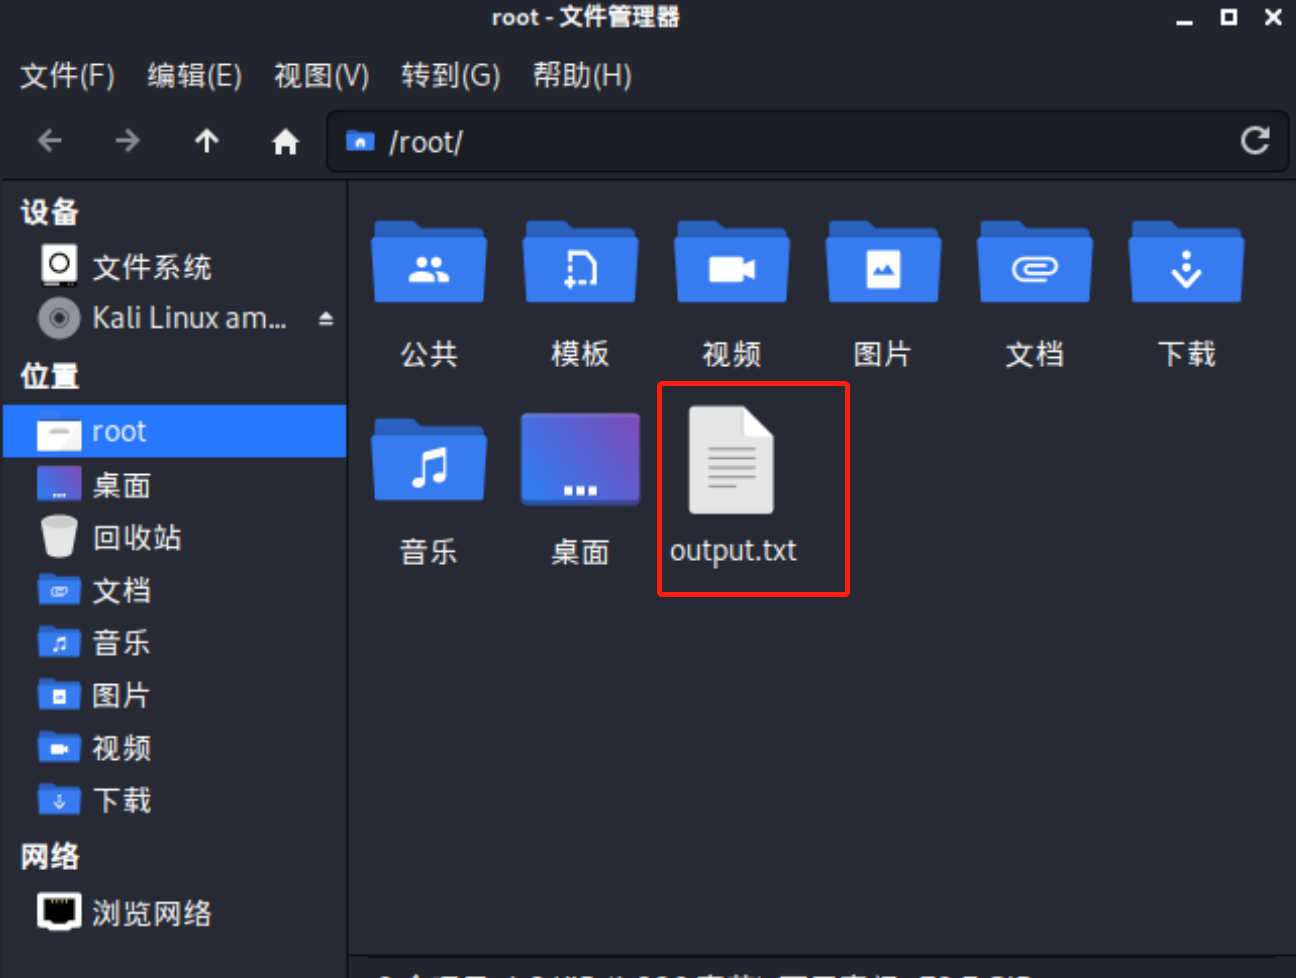Open the home folder via toolbar icon
1296x978 pixels.
pyautogui.click(x=284, y=140)
